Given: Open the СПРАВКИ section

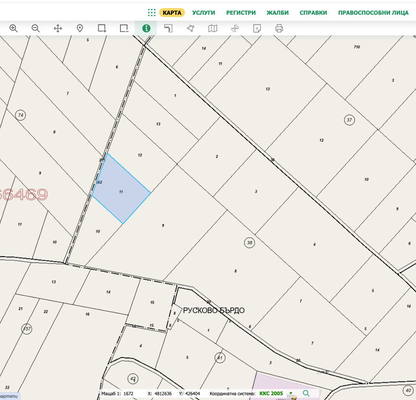Looking at the screenshot, I should 313,13.
